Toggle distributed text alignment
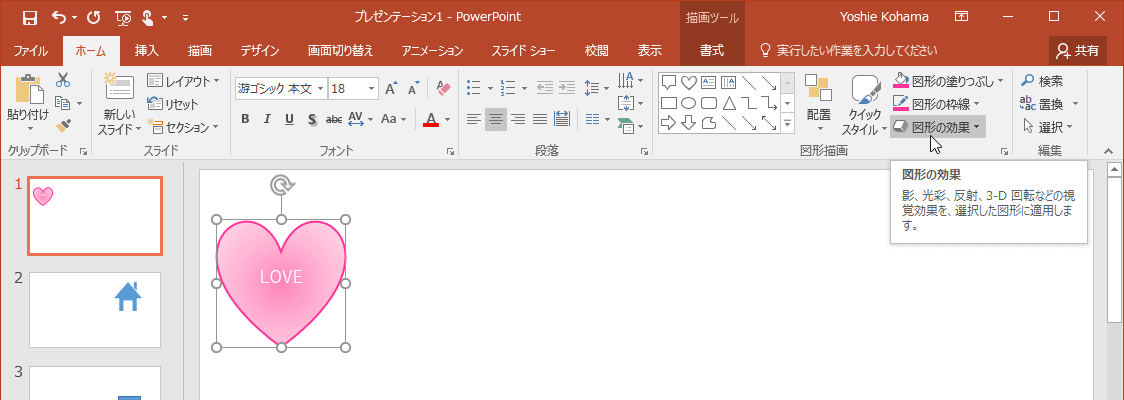The width and height of the screenshot is (1124, 400). click(x=562, y=119)
